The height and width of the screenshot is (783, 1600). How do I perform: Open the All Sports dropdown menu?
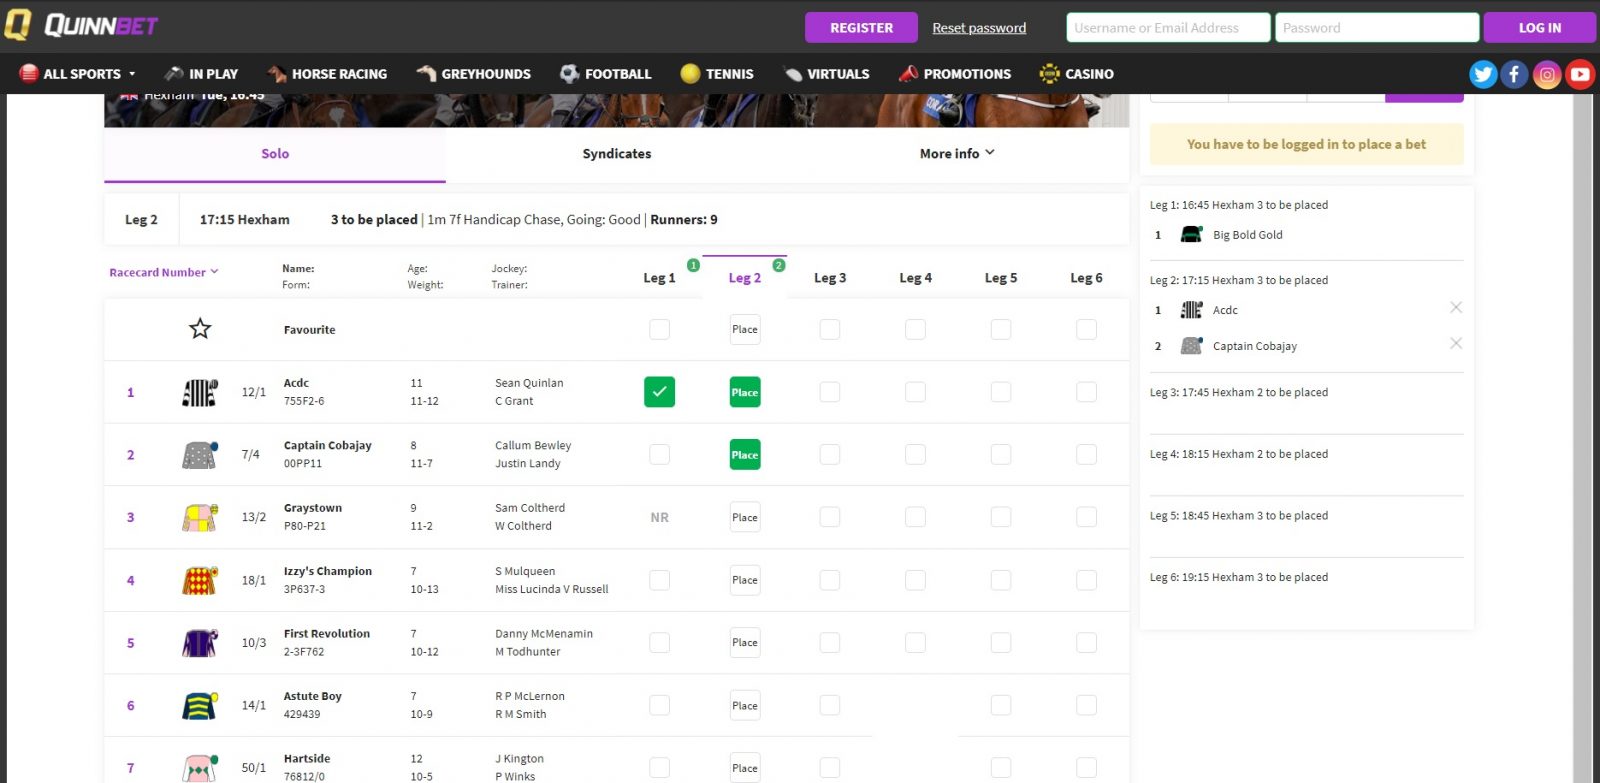tap(79, 74)
